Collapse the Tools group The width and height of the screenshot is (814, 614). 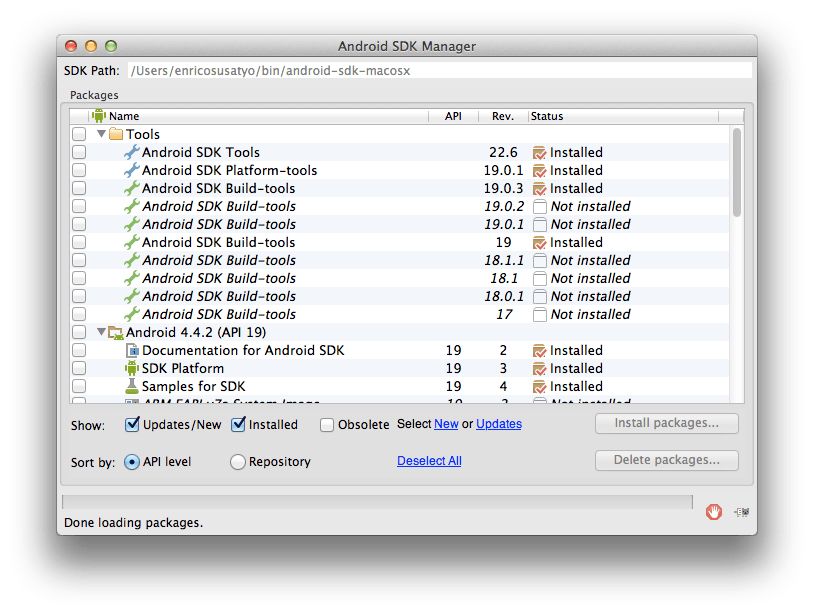[x=102, y=133]
